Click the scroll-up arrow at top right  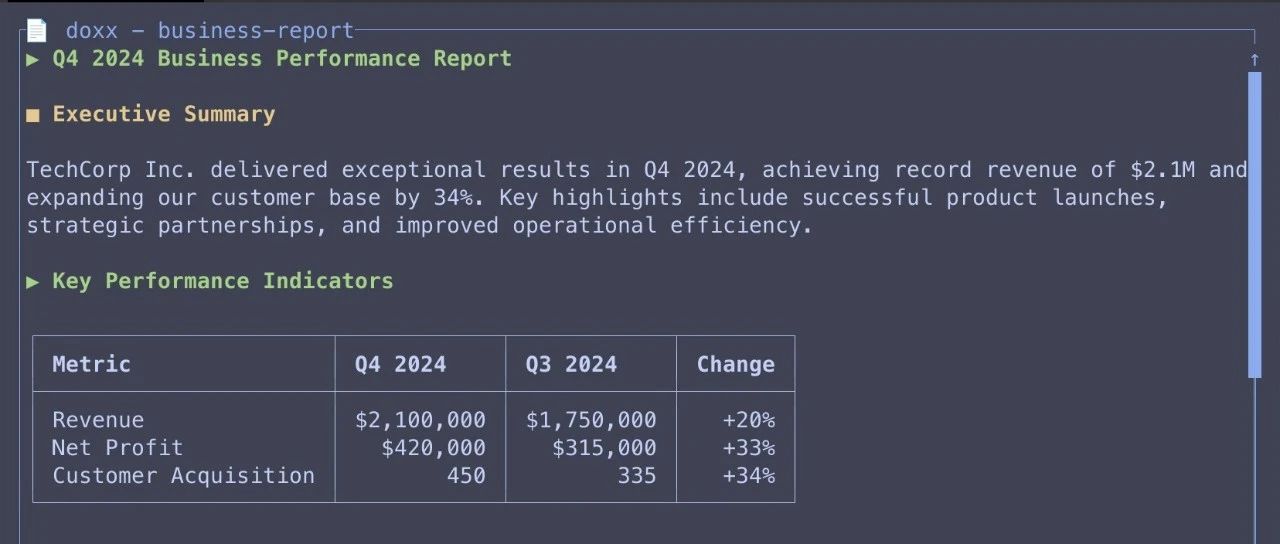tap(1255, 60)
